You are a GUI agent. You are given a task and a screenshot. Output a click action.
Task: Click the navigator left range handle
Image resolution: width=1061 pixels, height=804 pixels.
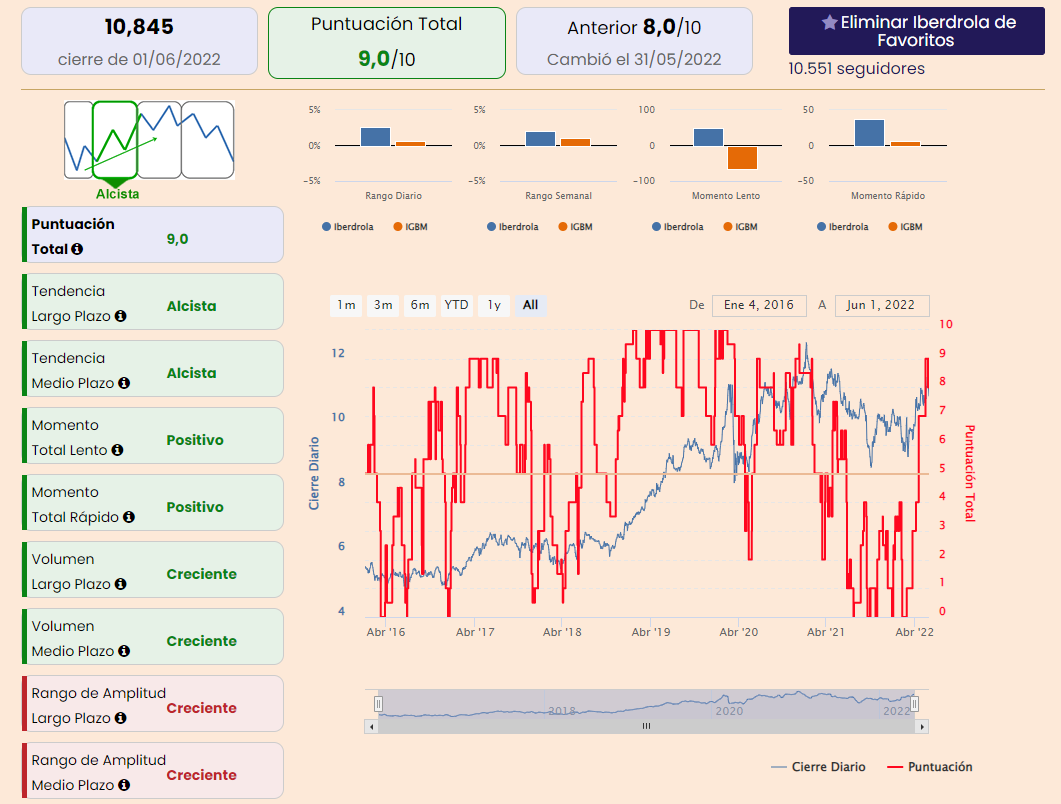(x=378, y=705)
